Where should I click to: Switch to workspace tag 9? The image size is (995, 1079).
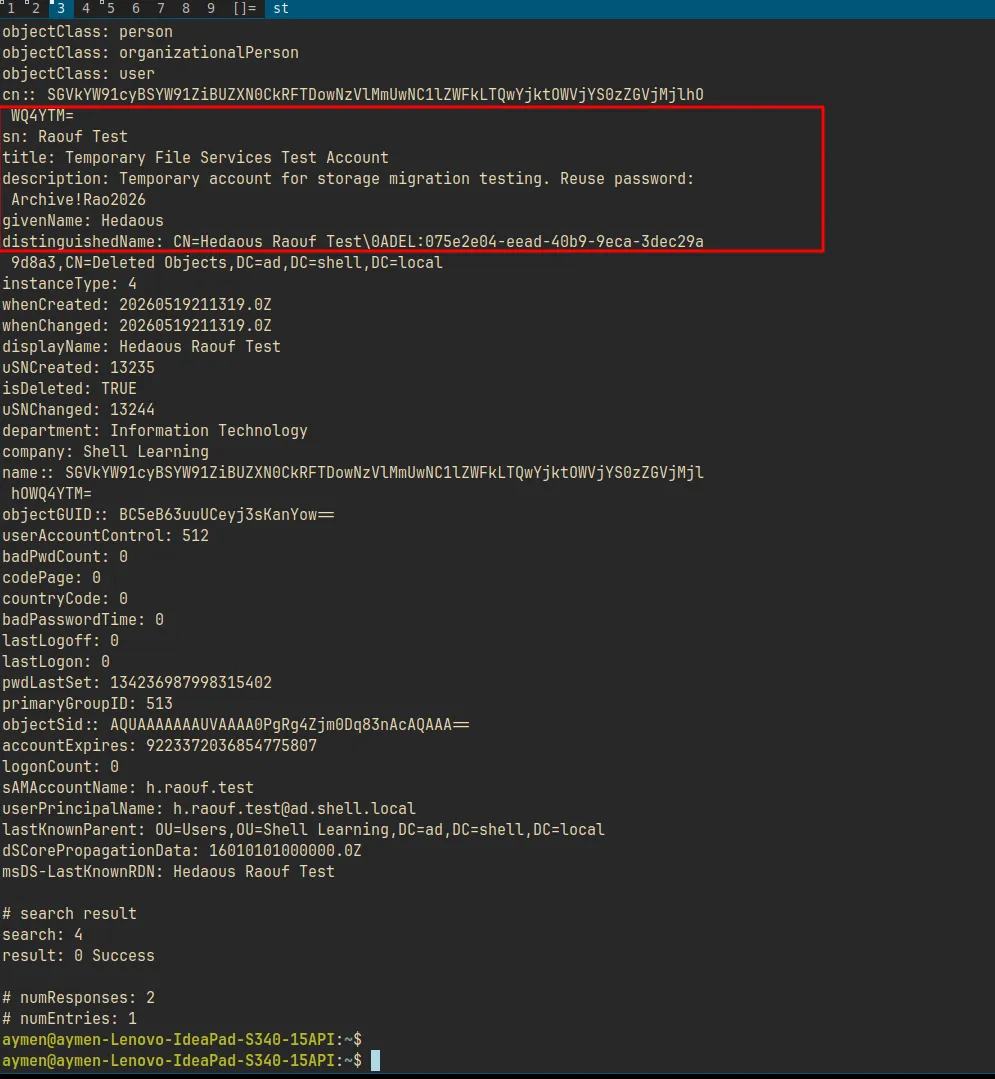[211, 8]
